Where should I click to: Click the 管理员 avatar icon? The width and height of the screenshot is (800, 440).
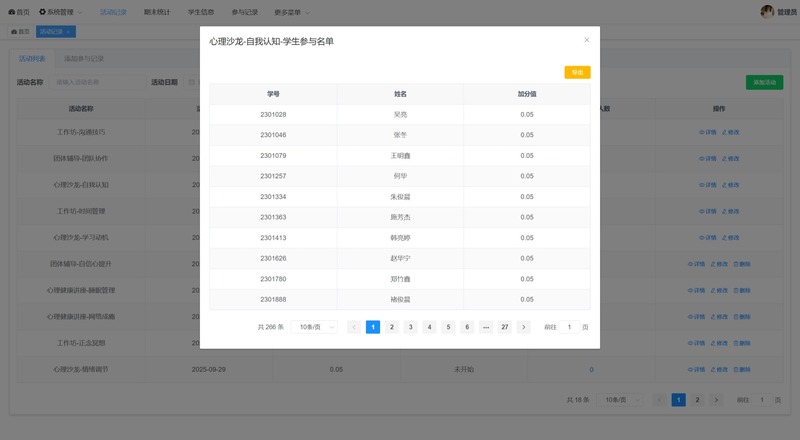pyautogui.click(x=767, y=12)
